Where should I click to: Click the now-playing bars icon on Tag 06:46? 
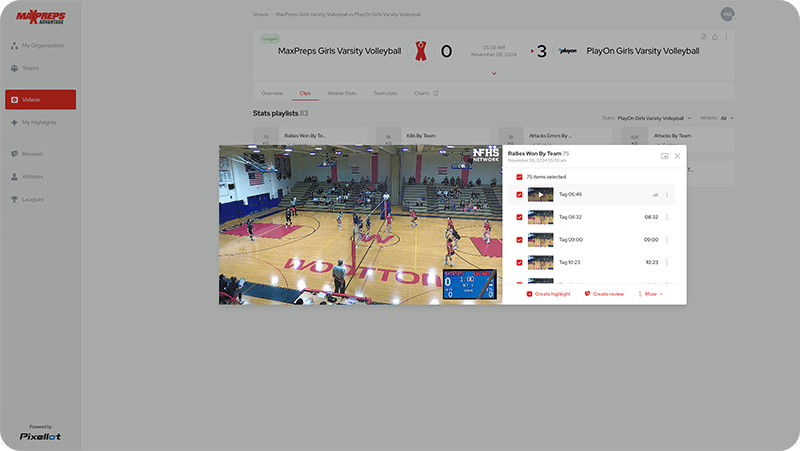point(655,195)
